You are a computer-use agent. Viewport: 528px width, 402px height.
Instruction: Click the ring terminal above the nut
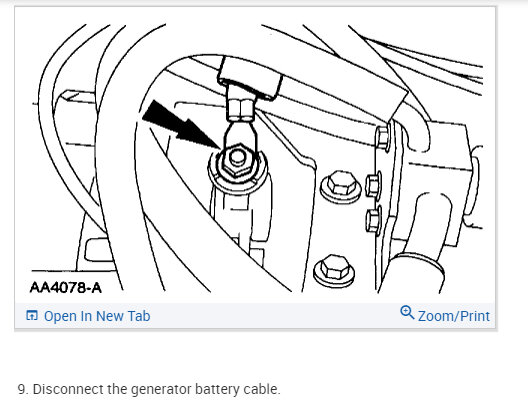click(x=239, y=135)
